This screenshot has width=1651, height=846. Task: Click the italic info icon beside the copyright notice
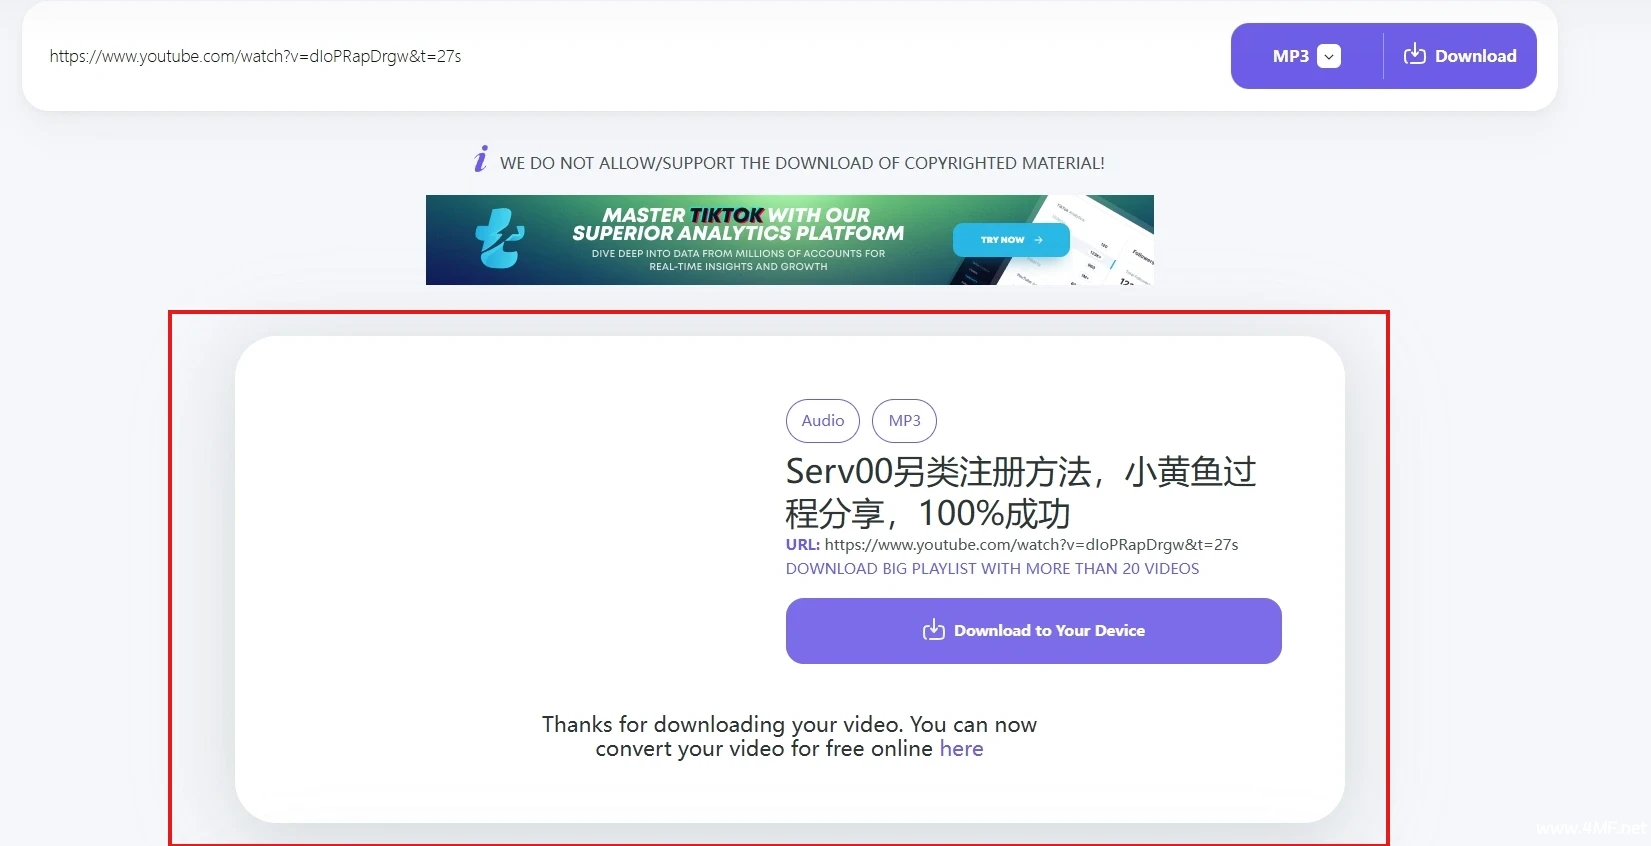(481, 159)
